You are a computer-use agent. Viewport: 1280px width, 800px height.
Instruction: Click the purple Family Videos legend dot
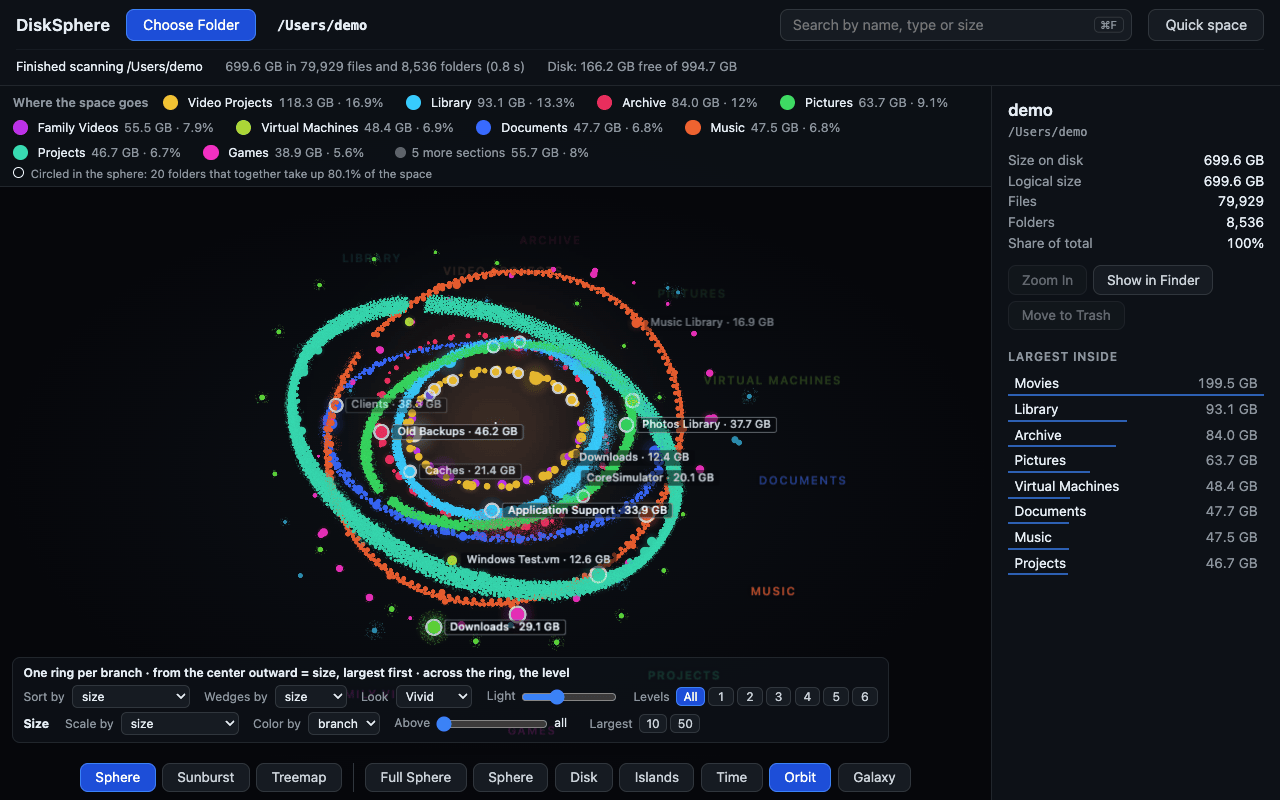click(x=21, y=128)
